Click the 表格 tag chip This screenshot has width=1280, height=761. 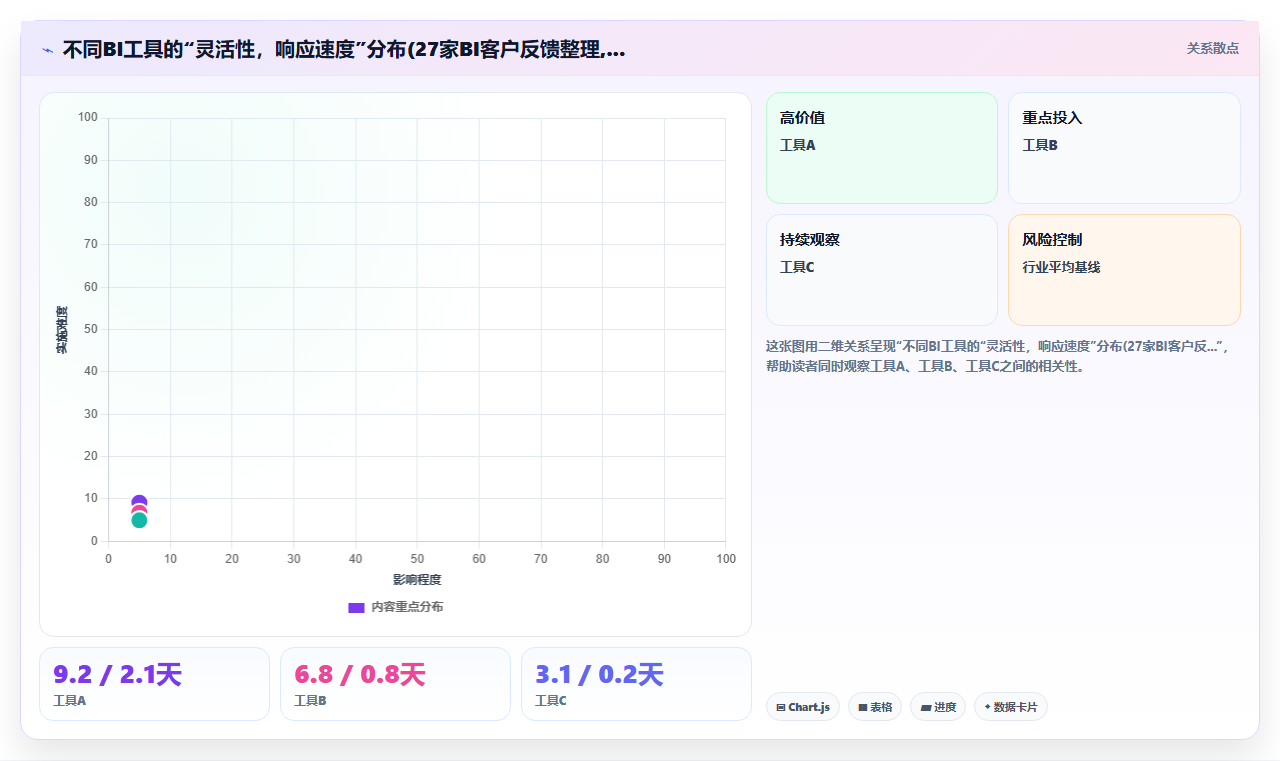pyautogui.click(x=875, y=707)
